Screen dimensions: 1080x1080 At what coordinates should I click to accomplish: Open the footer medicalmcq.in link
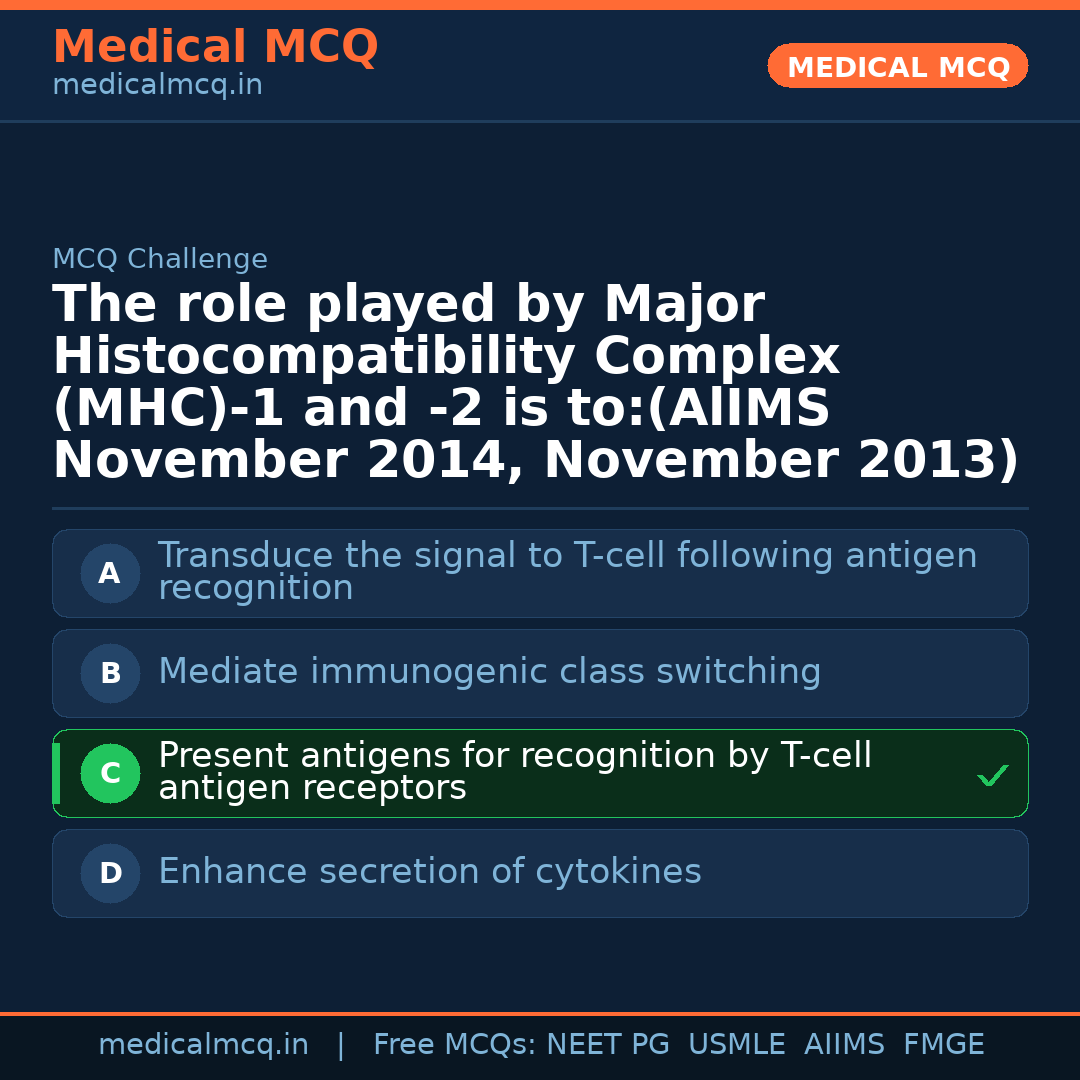[x=203, y=1045]
